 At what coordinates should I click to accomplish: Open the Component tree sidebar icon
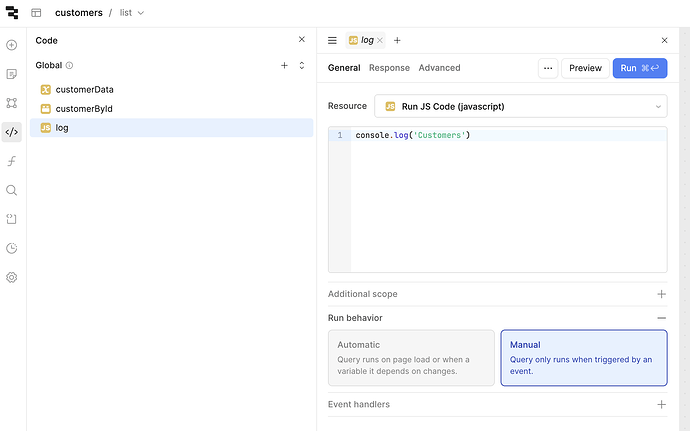point(12,103)
